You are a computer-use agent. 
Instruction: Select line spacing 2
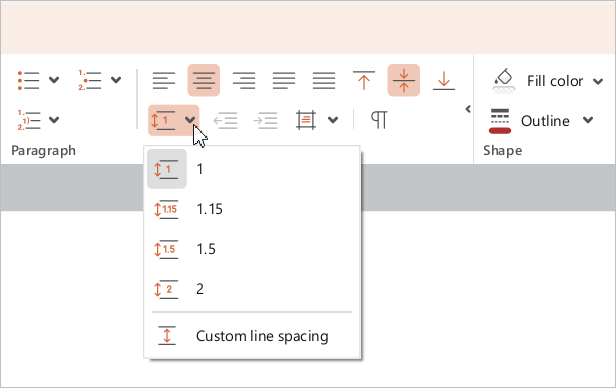(252, 289)
